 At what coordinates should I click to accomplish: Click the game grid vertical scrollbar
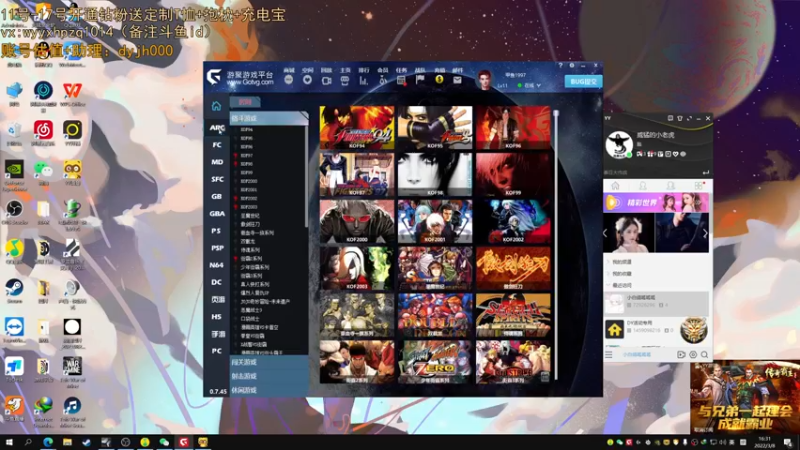pos(556,245)
